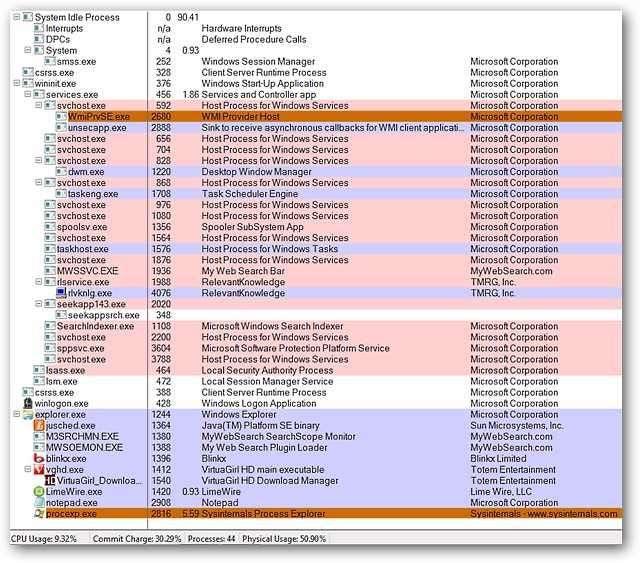
Task: Click 'Local Security Authority Process' description
Action: click(x=267, y=370)
